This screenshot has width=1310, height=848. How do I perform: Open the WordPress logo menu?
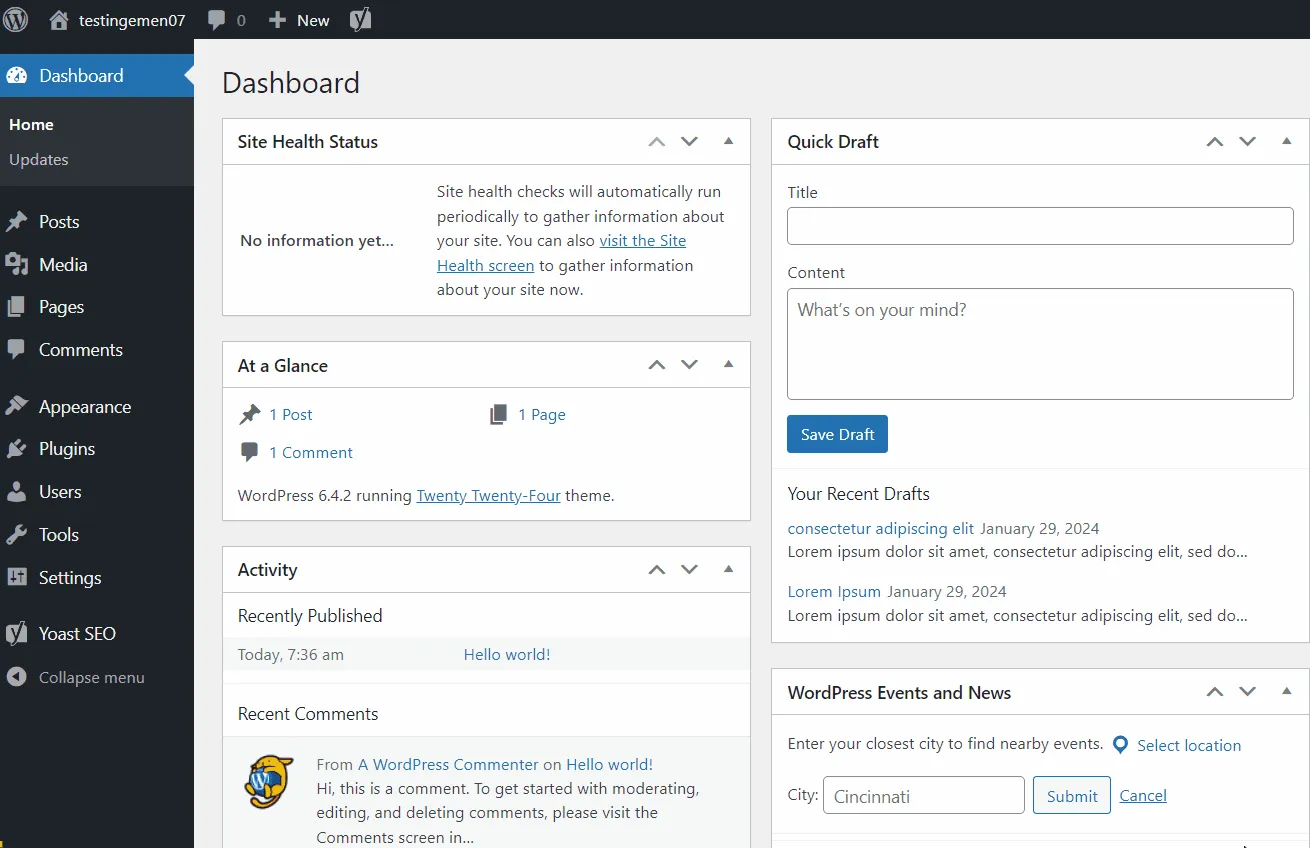15,19
